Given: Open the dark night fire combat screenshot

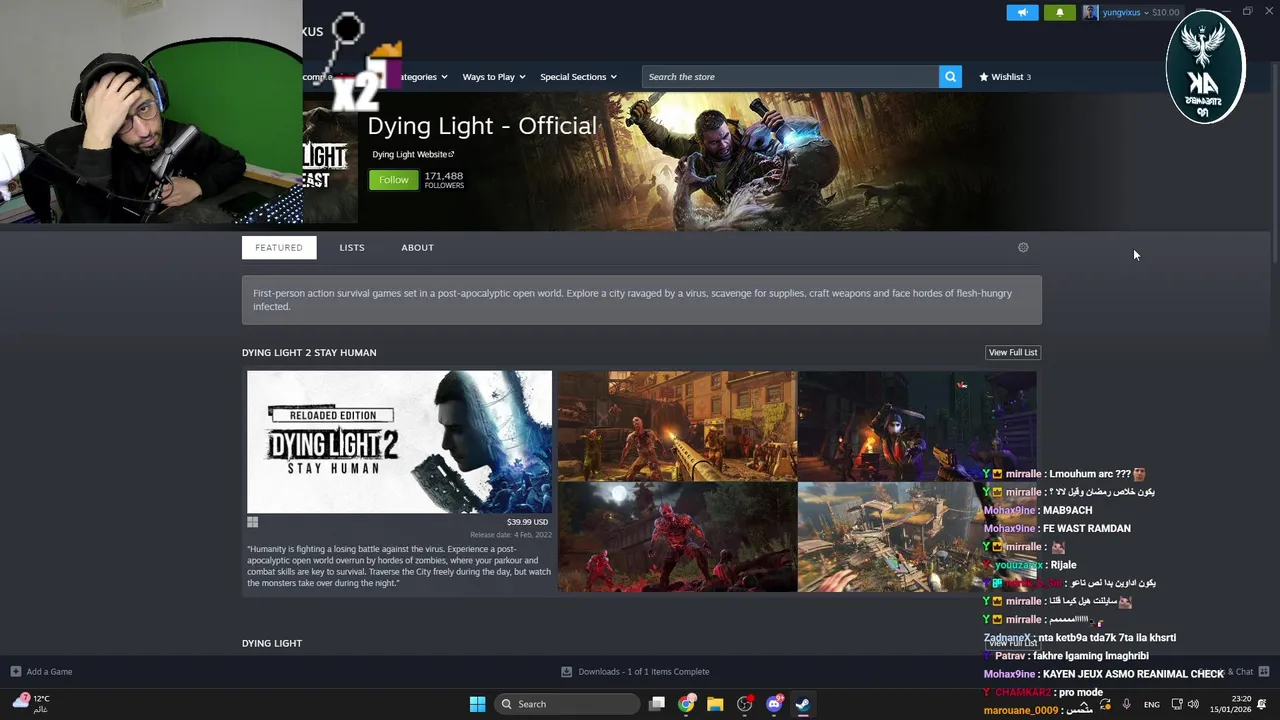Looking at the screenshot, I should (x=917, y=426).
